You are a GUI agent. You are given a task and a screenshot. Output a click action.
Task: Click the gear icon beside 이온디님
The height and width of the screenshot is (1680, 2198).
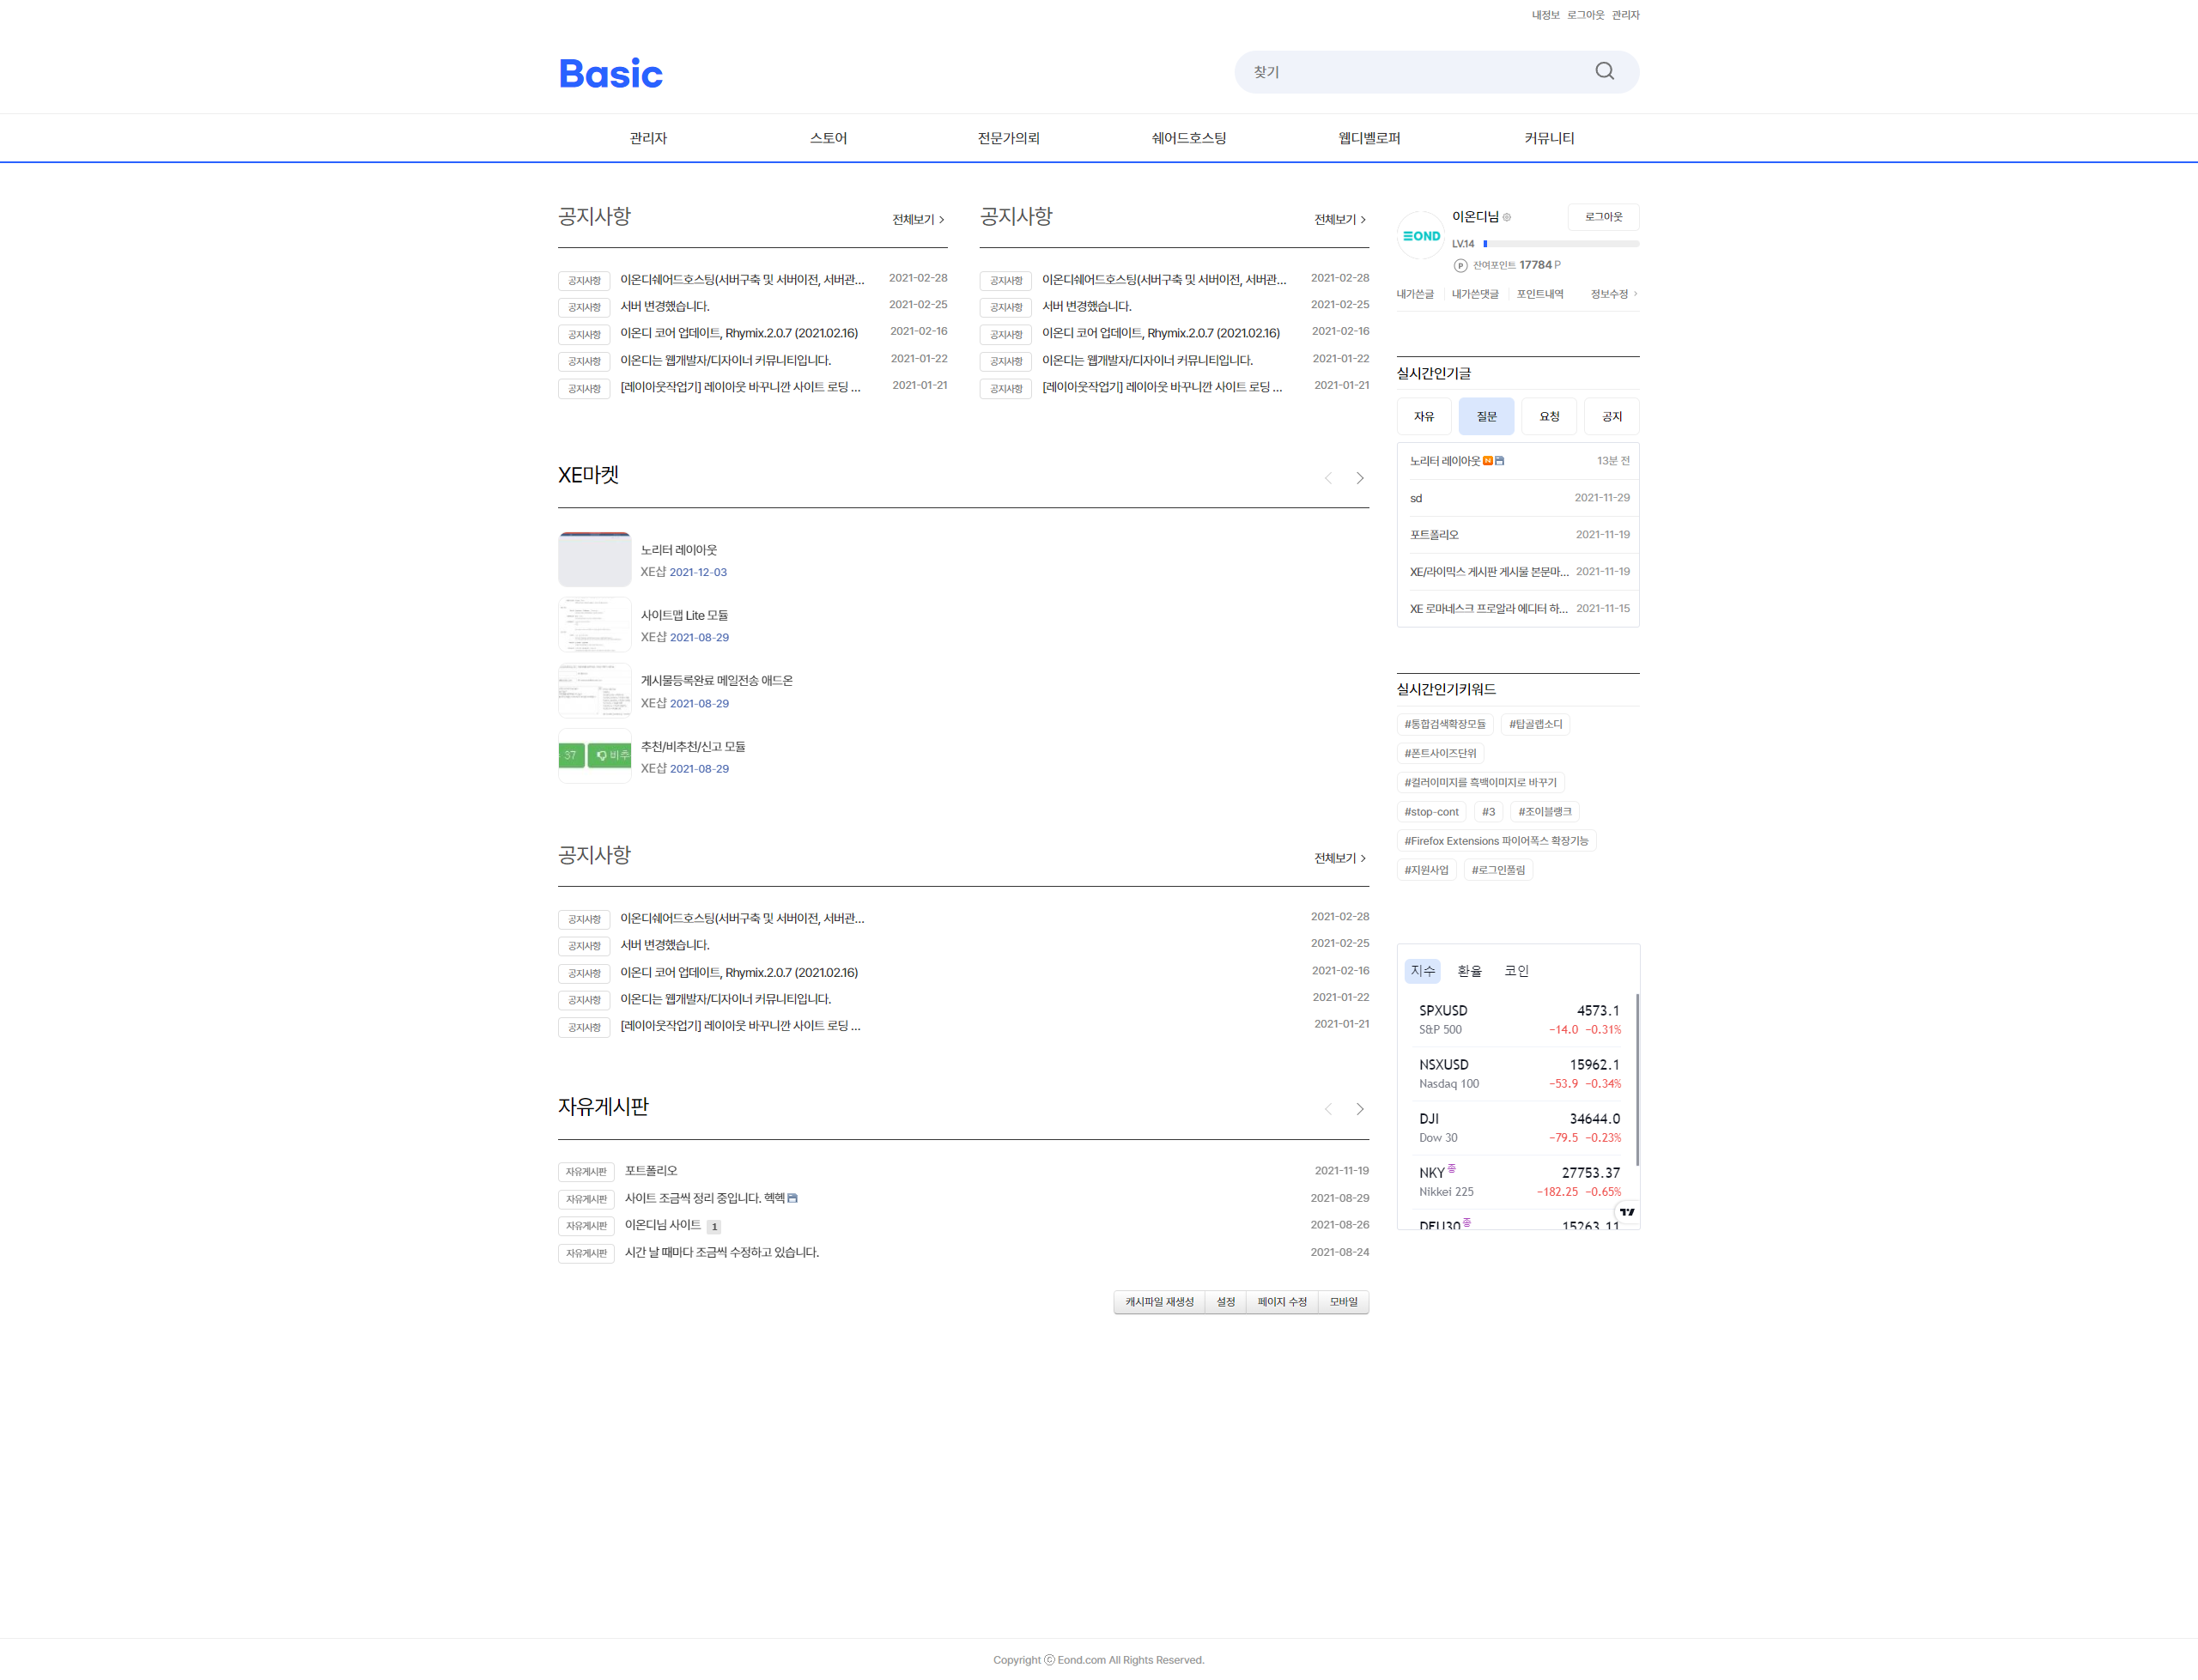point(1507,217)
